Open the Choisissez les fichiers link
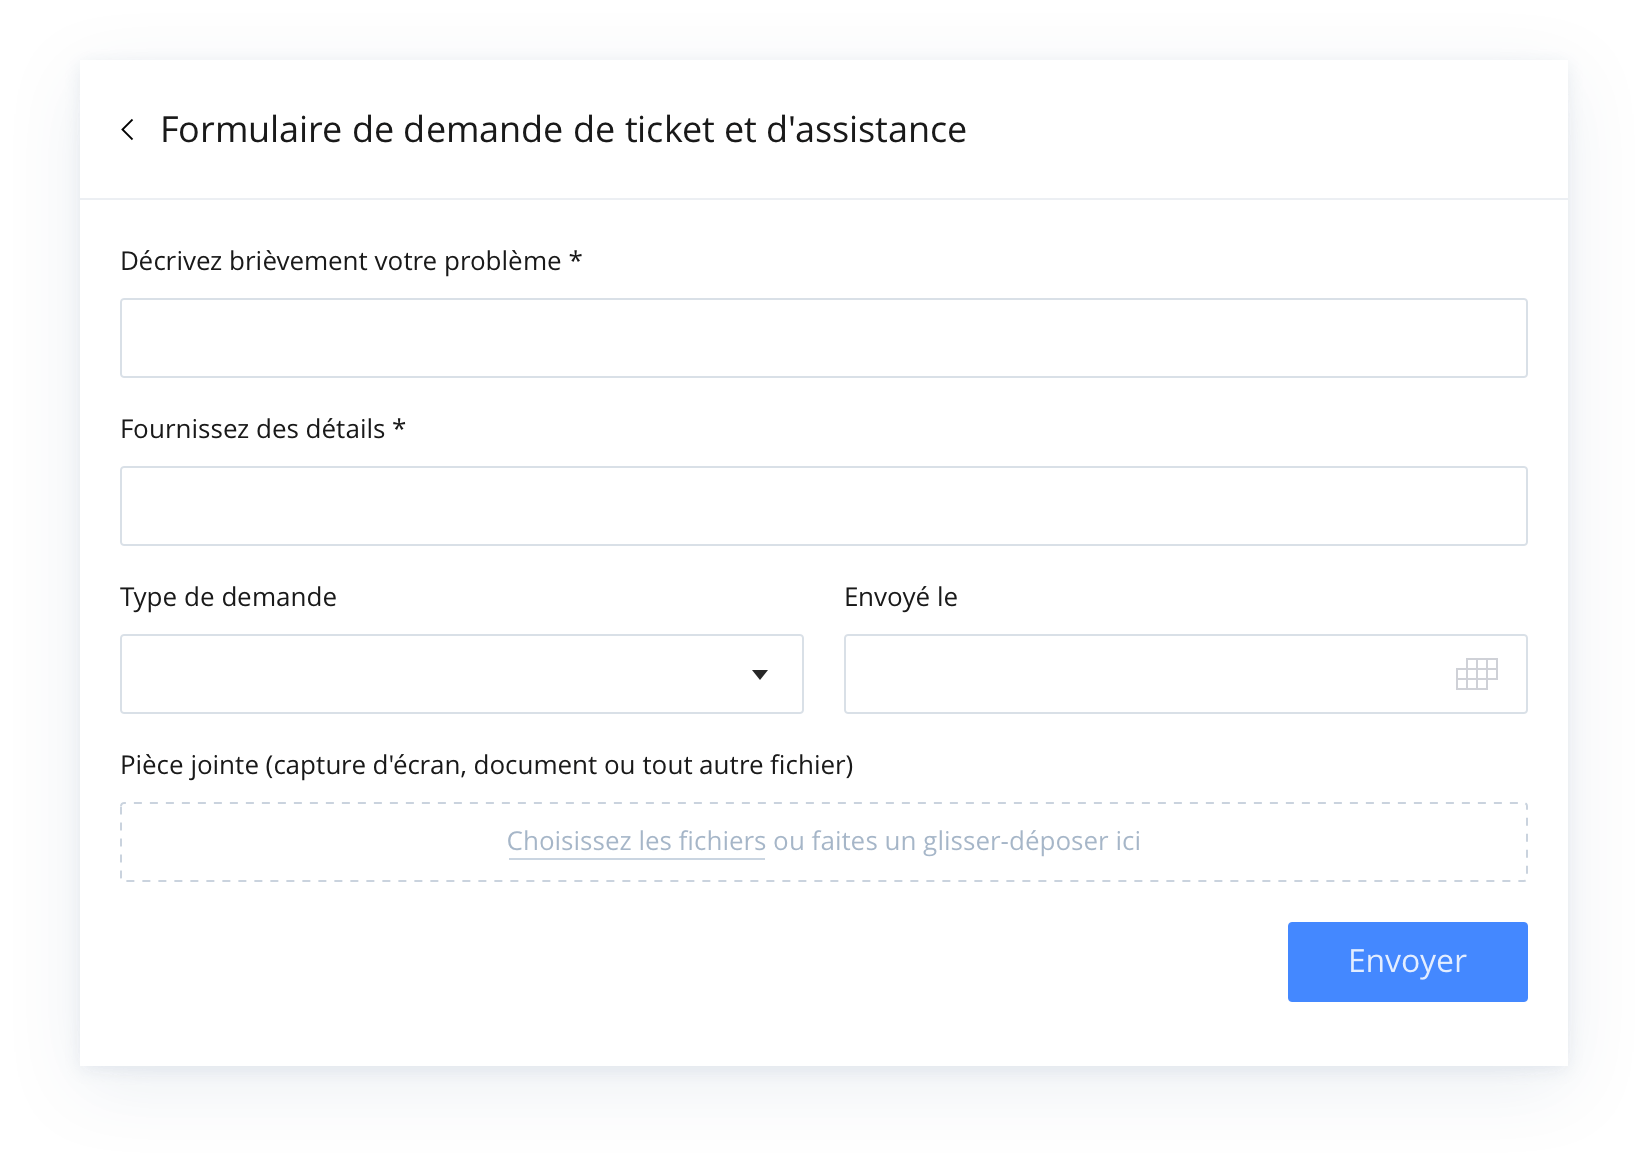The image size is (1648, 1166). [636, 841]
